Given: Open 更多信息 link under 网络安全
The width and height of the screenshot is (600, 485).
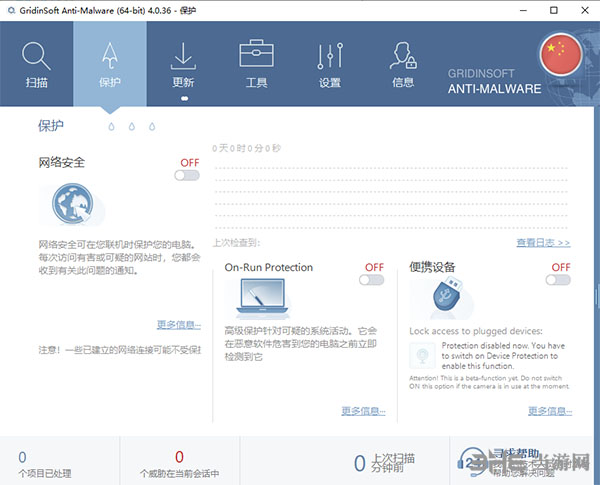Looking at the screenshot, I should (179, 325).
